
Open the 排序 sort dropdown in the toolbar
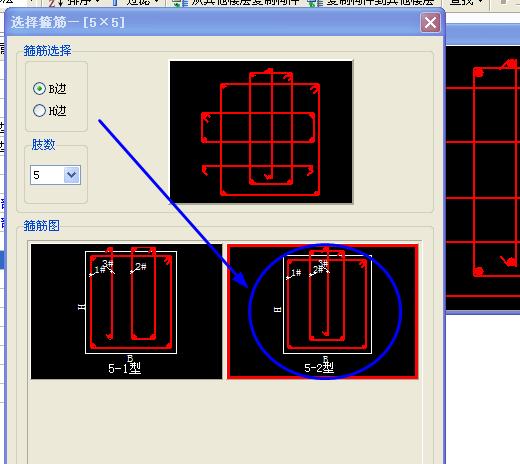click(74, 3)
